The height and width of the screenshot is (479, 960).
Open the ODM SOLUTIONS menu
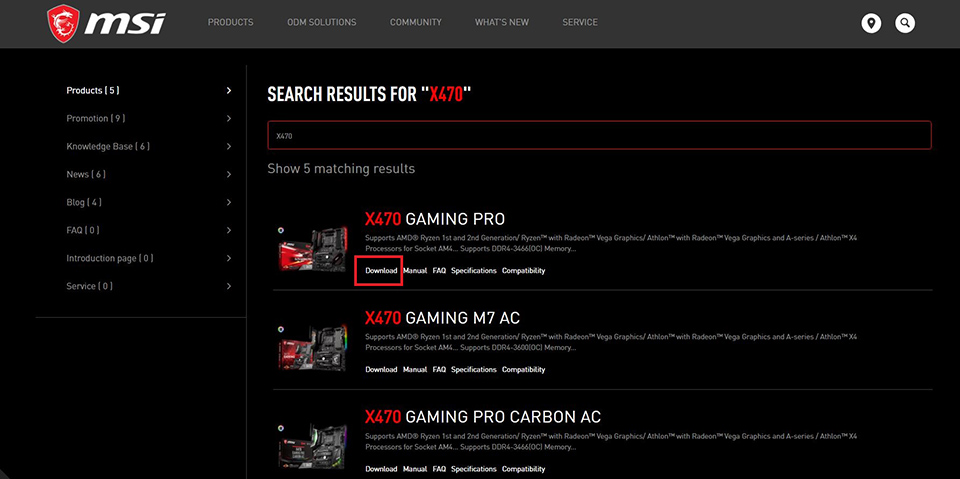pos(321,22)
